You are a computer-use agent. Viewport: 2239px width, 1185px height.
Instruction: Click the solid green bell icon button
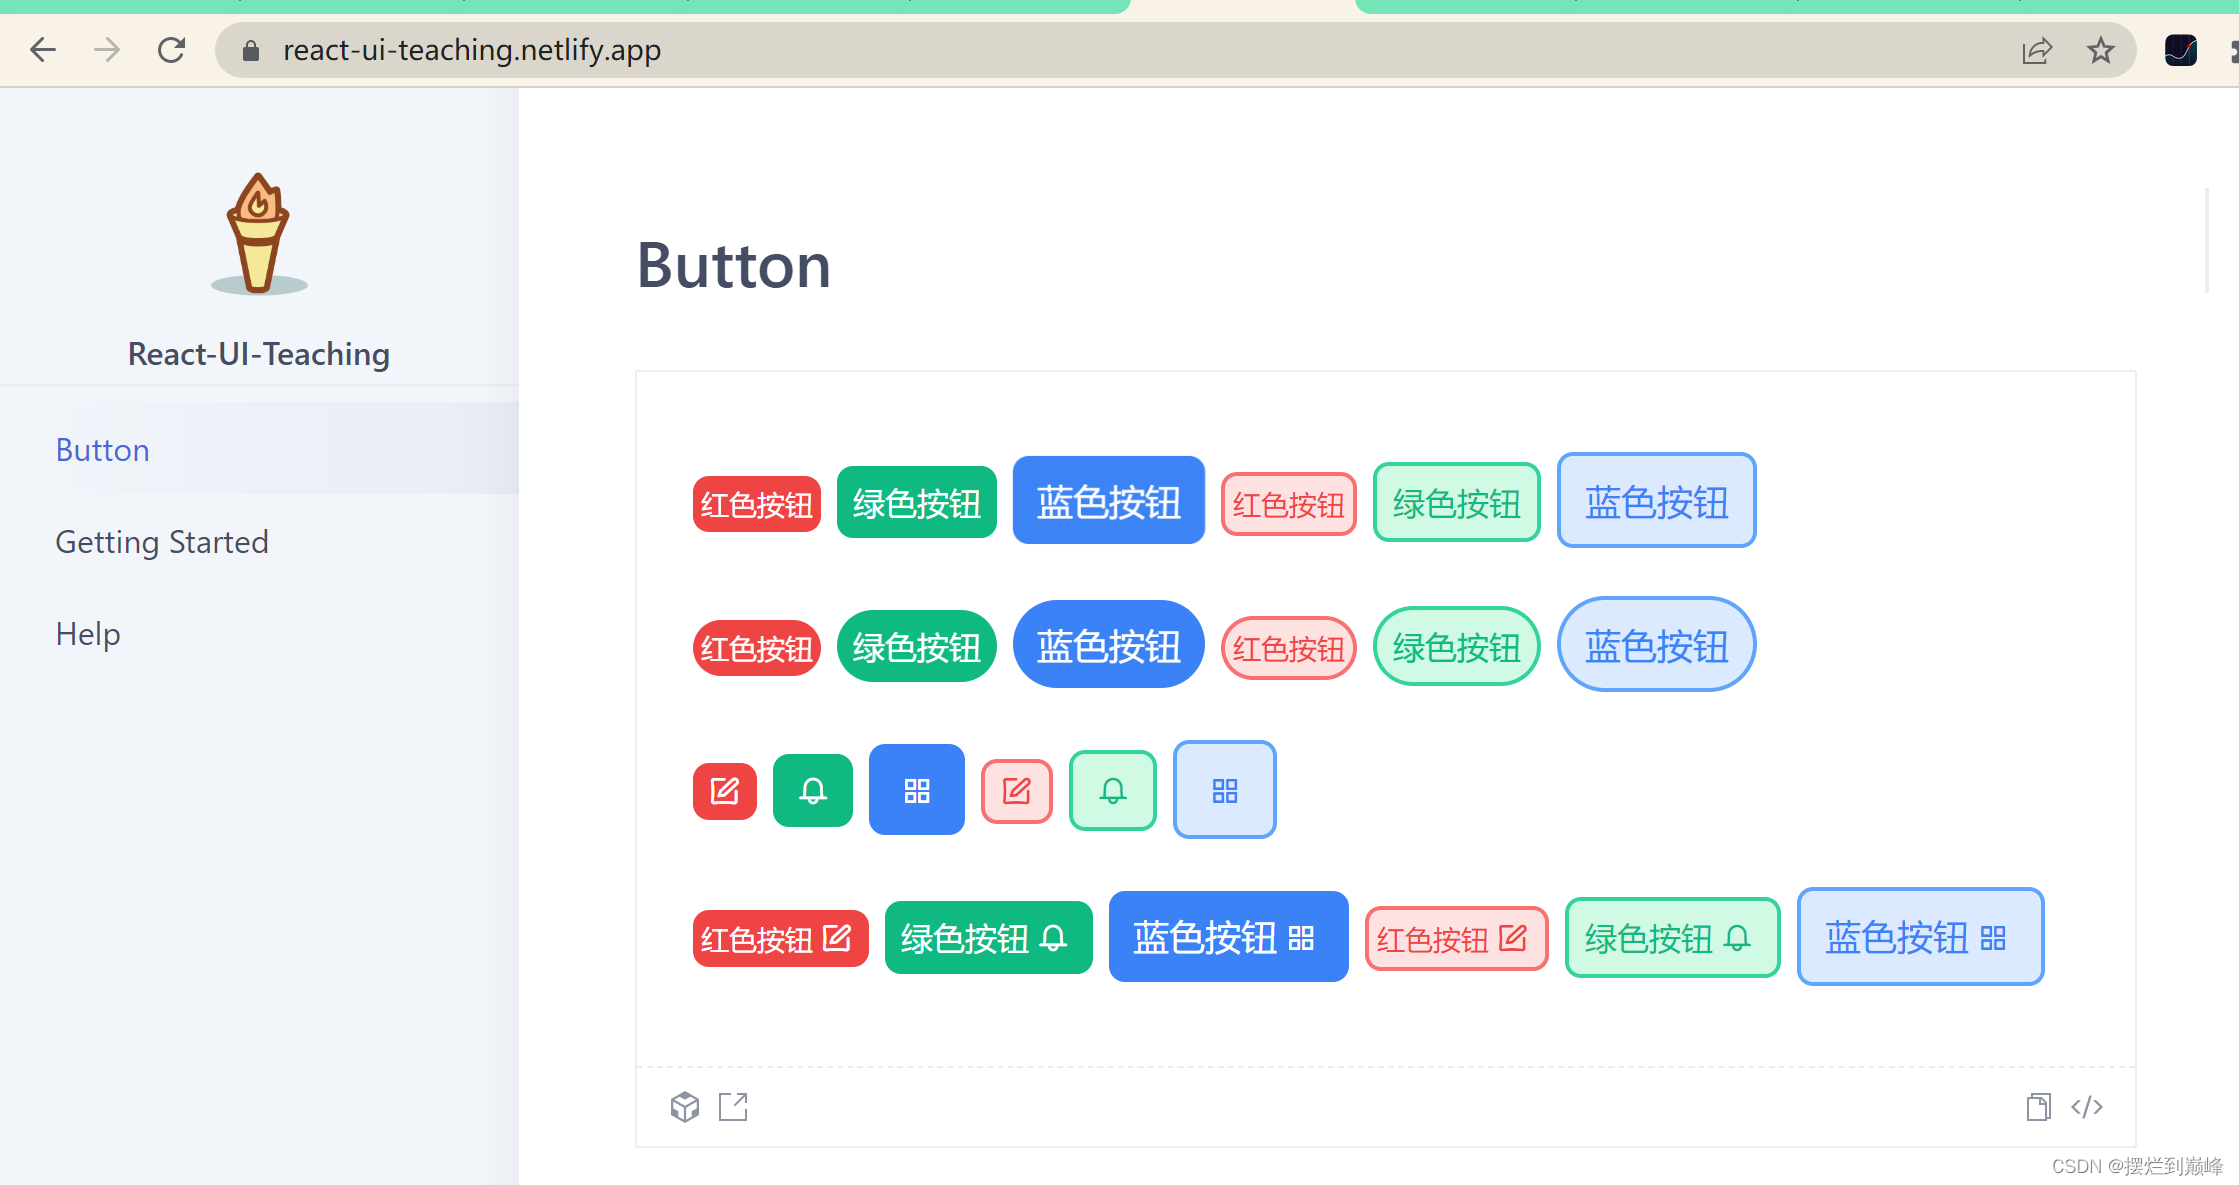click(x=812, y=791)
